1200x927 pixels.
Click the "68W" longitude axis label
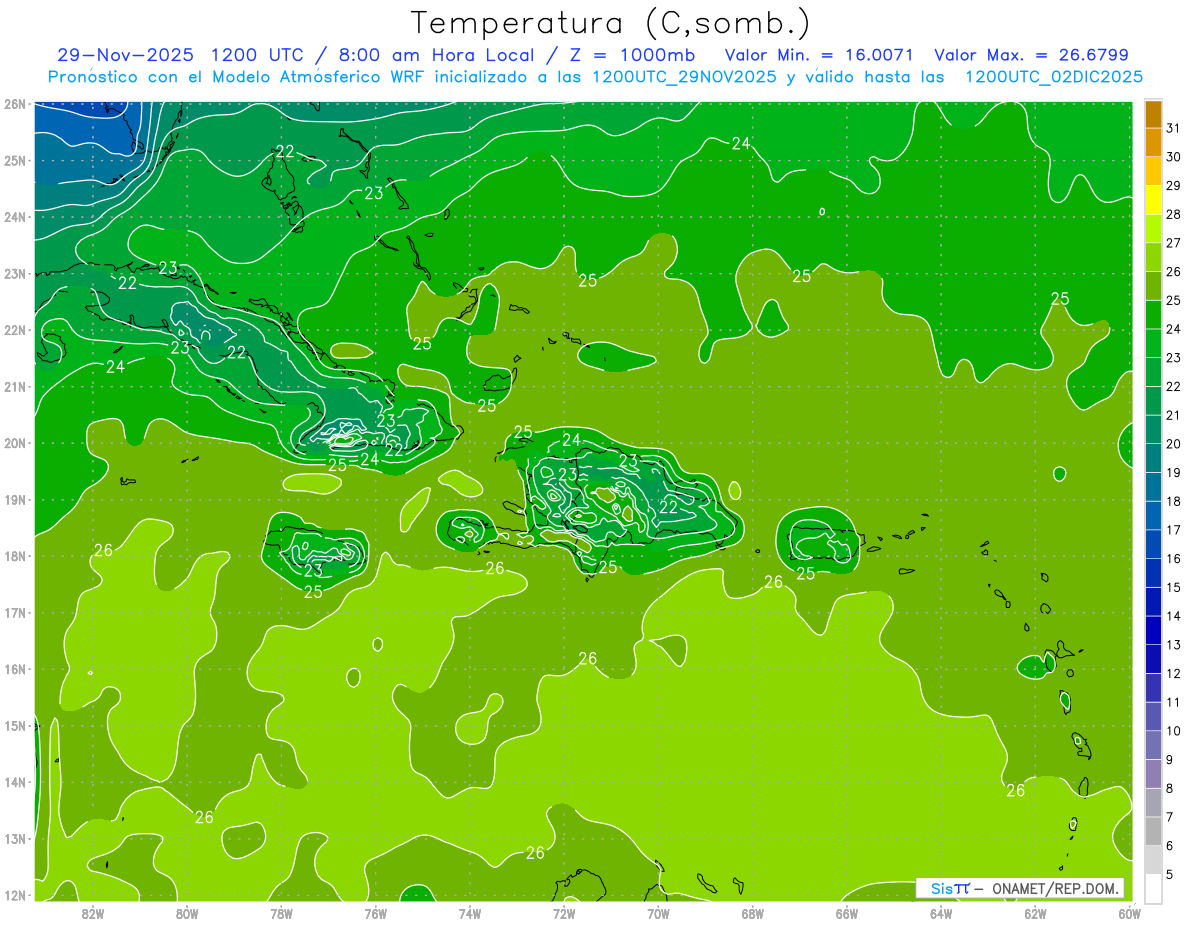[752, 912]
